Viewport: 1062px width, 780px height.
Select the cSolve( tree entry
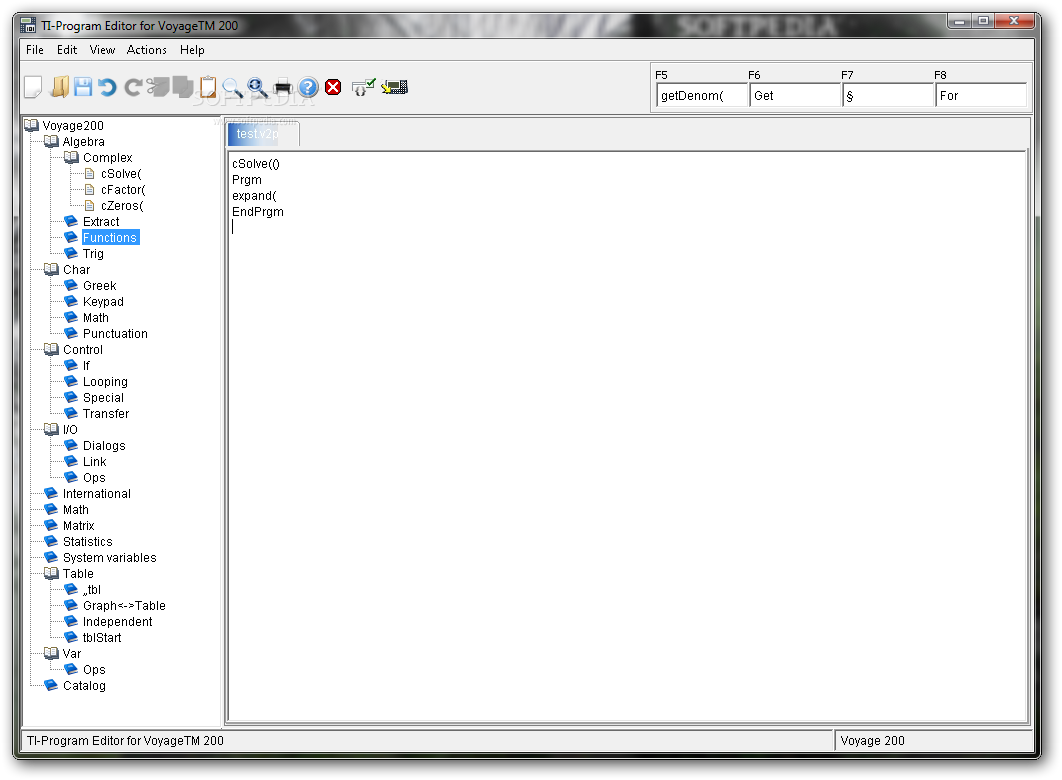point(121,174)
